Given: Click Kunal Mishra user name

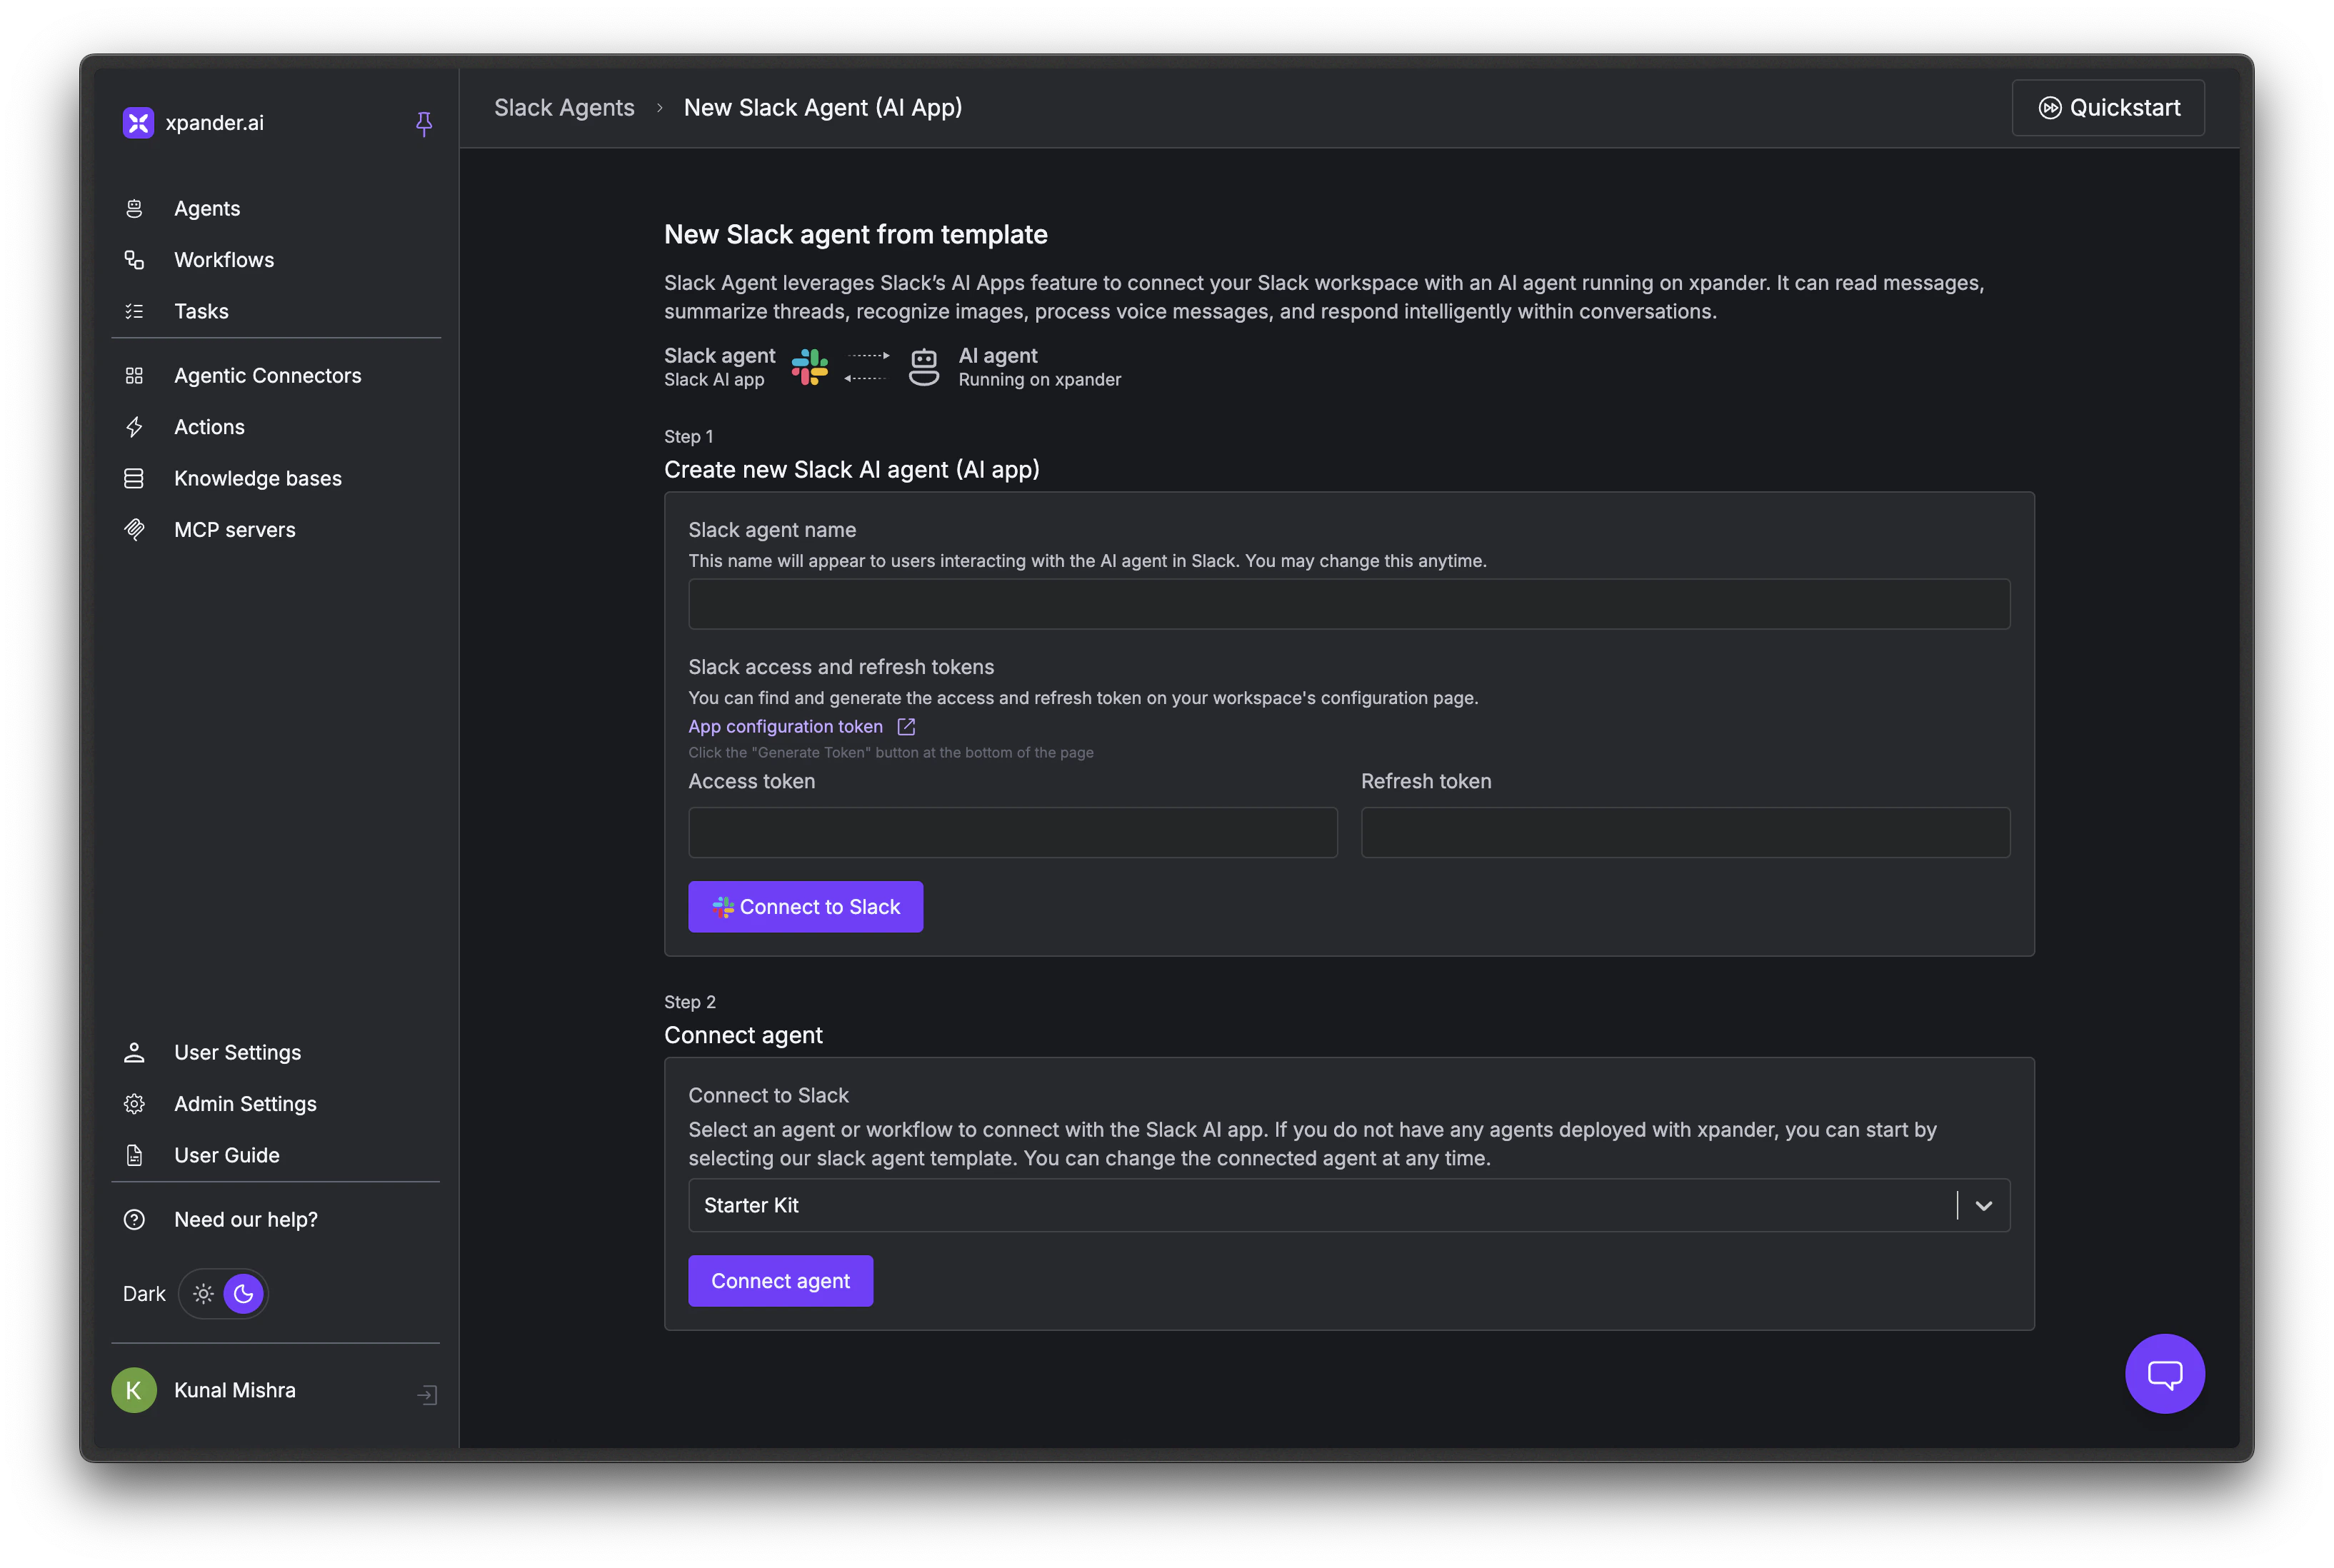Looking at the screenshot, I should [x=235, y=1390].
